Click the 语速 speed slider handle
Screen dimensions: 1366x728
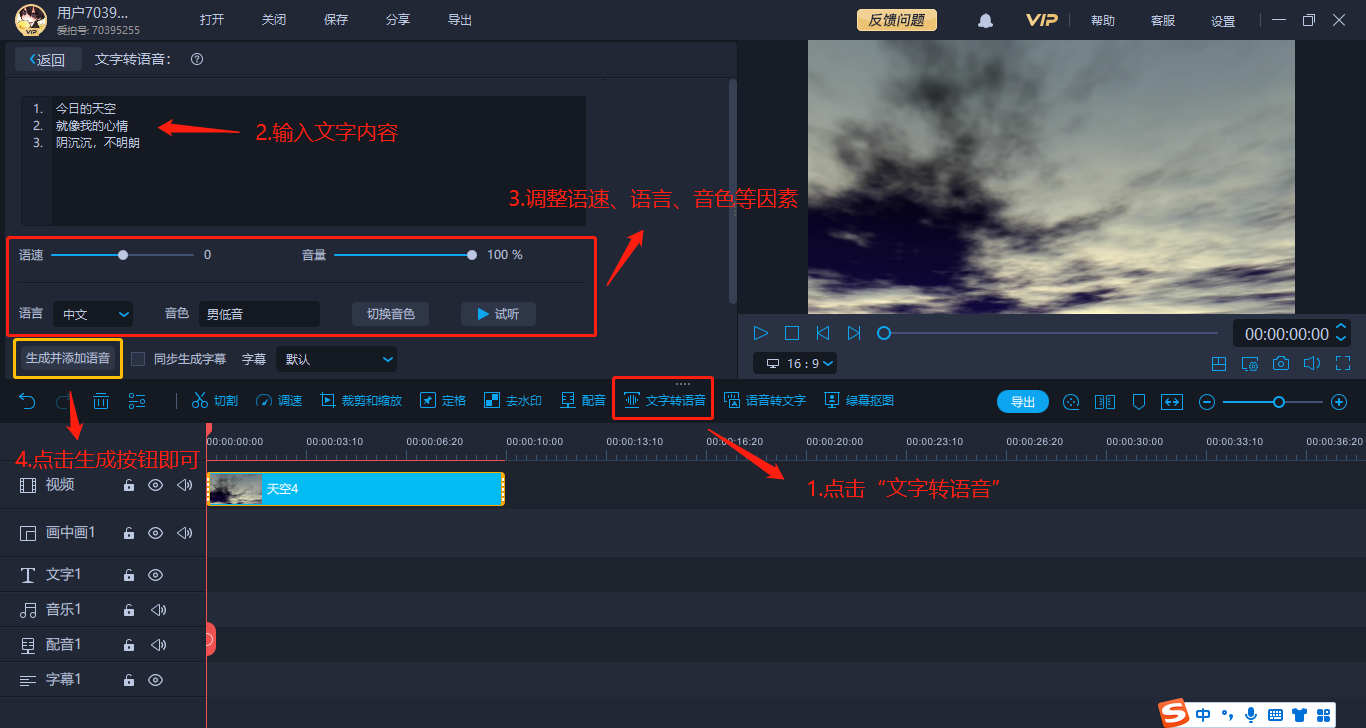click(x=123, y=255)
